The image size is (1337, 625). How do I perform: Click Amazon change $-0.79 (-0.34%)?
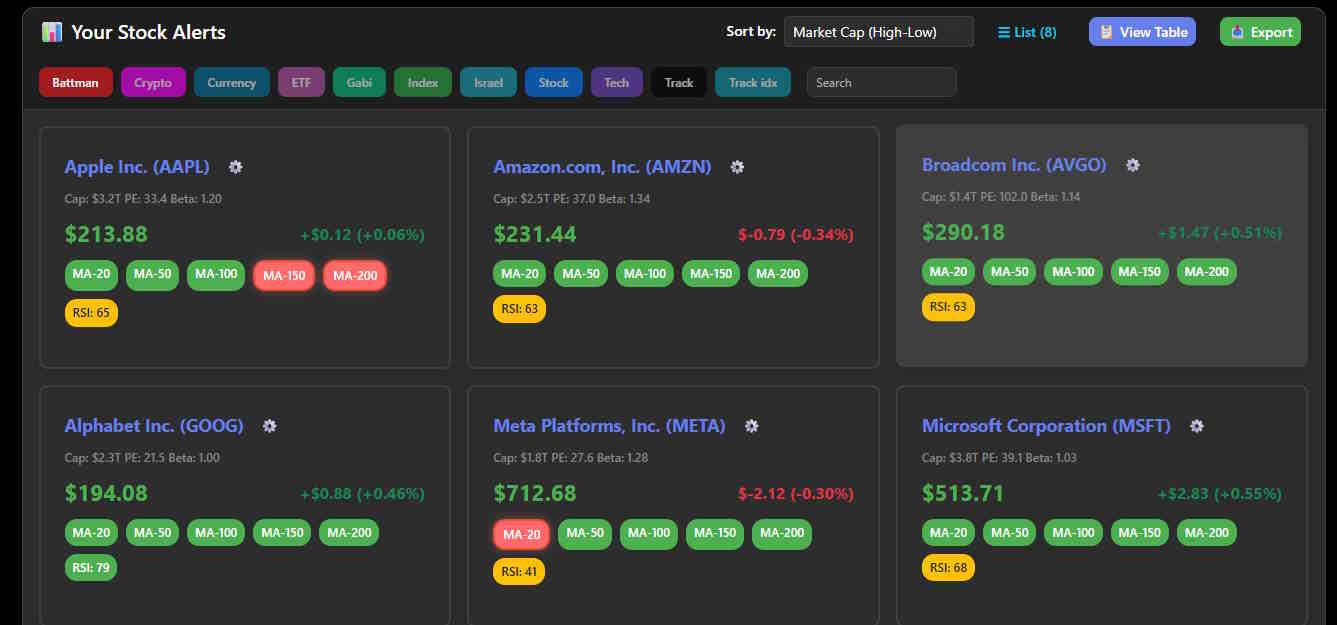pyautogui.click(x=796, y=235)
